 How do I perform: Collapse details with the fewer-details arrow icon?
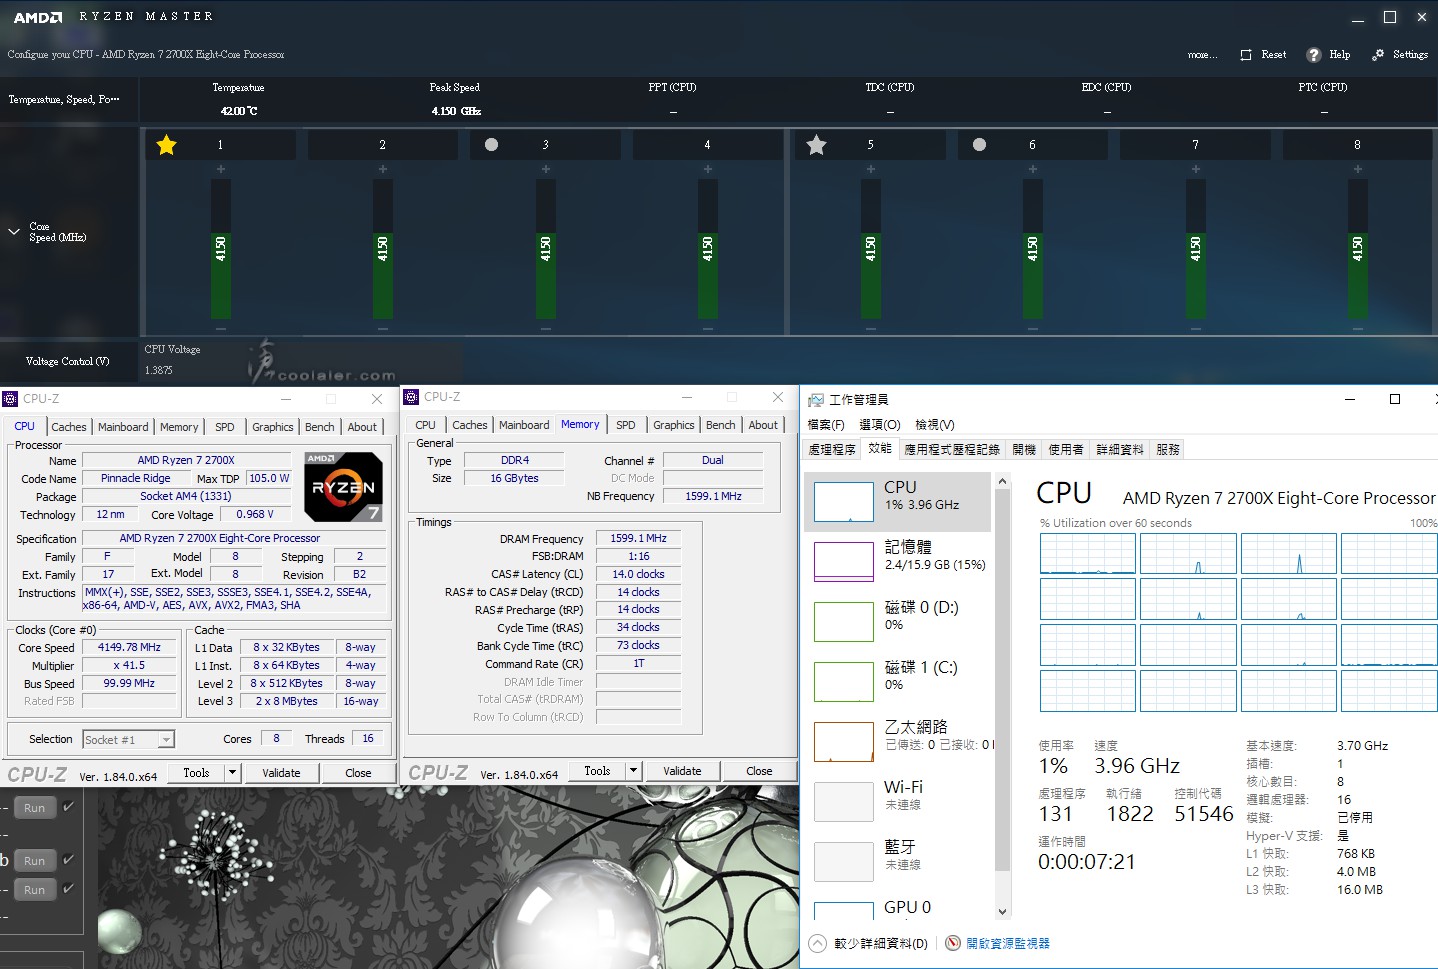click(x=817, y=943)
